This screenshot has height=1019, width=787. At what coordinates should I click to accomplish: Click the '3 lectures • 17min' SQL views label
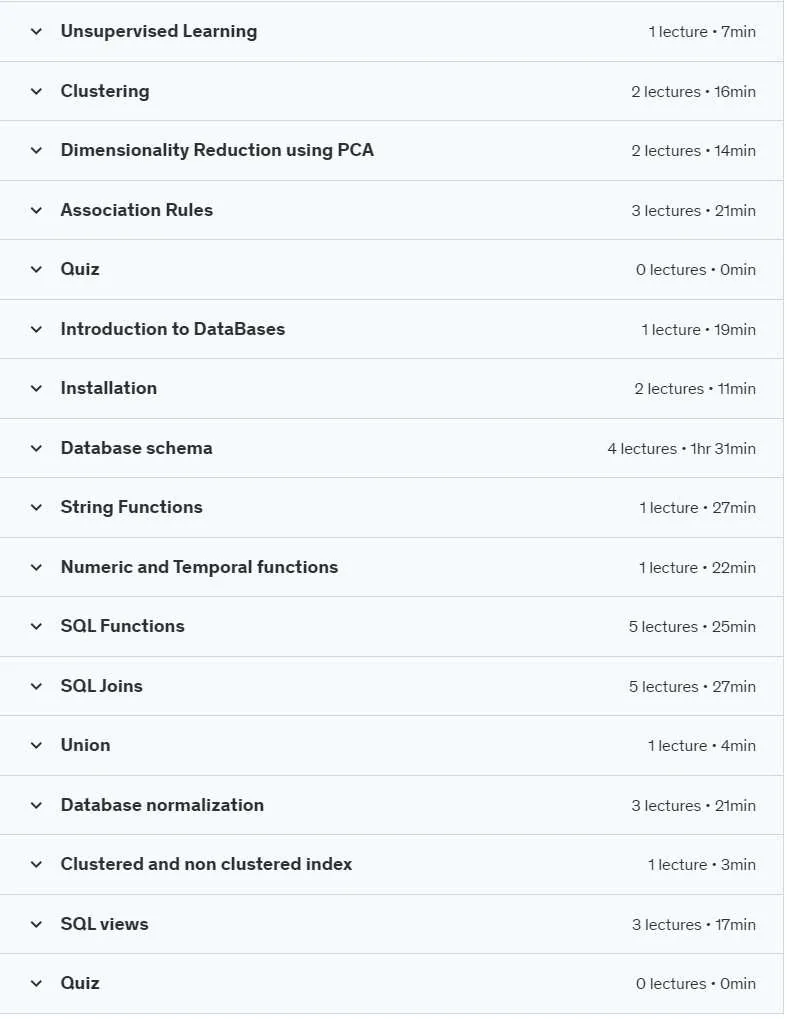click(693, 924)
